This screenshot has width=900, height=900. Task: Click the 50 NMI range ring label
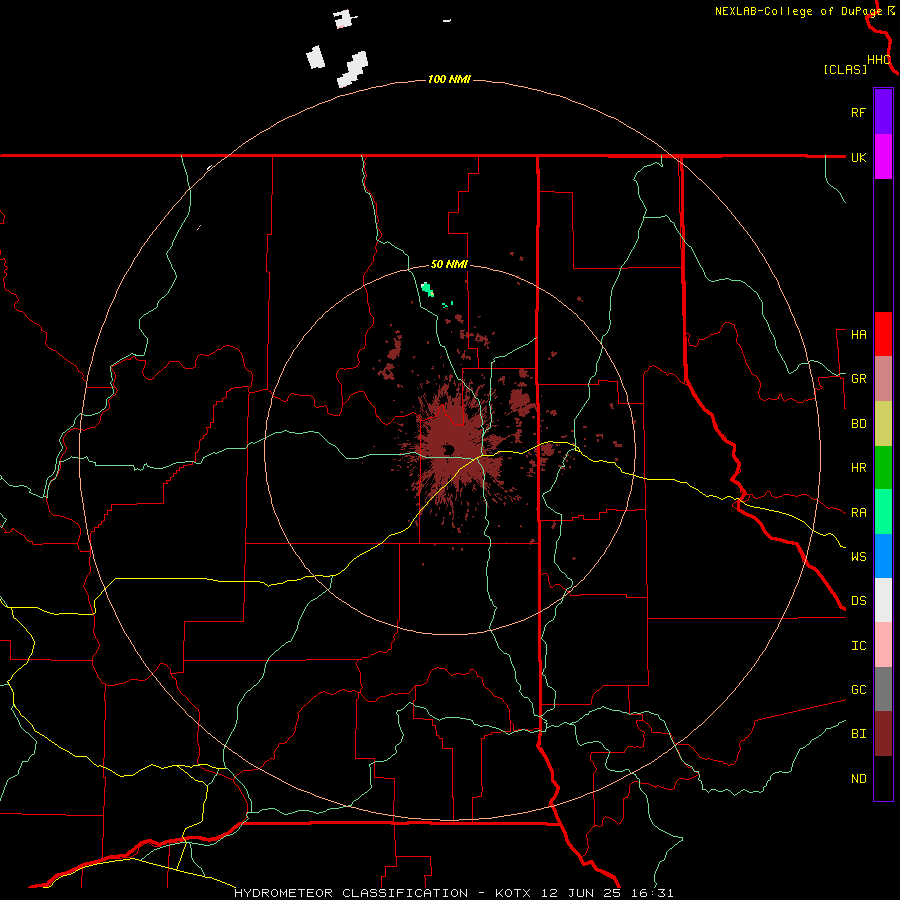pos(449,265)
